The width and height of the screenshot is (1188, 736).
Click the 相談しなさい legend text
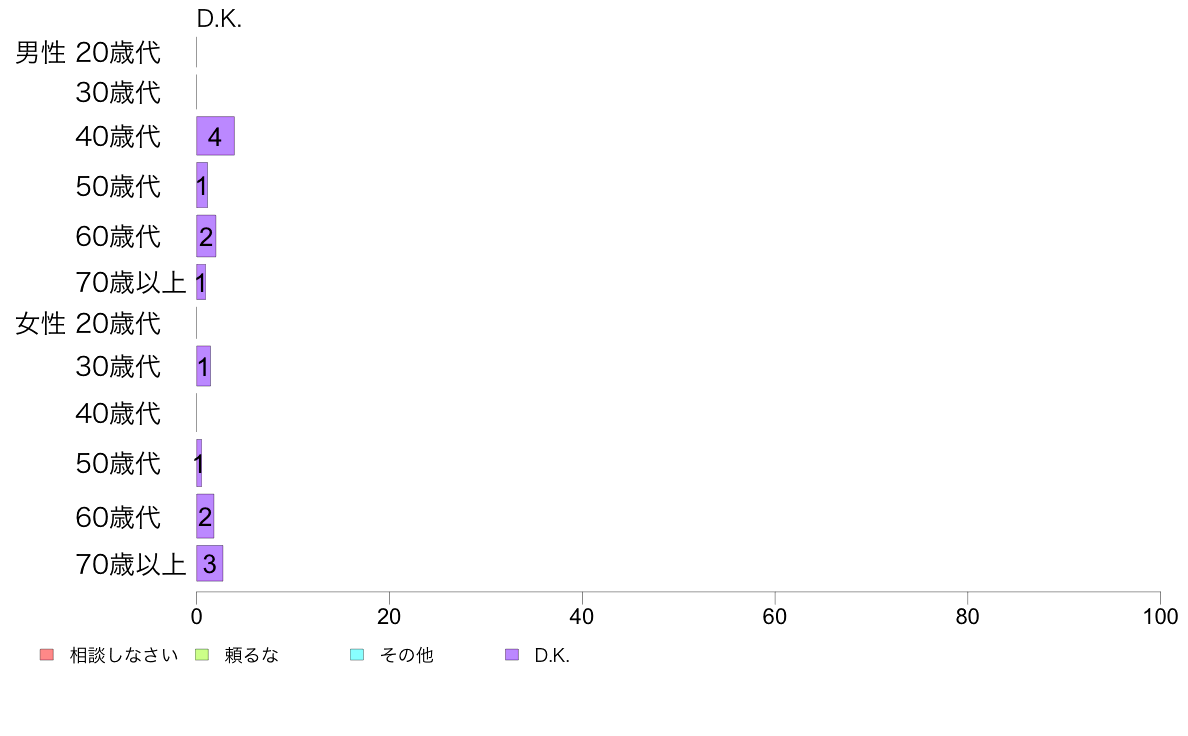tap(124, 655)
